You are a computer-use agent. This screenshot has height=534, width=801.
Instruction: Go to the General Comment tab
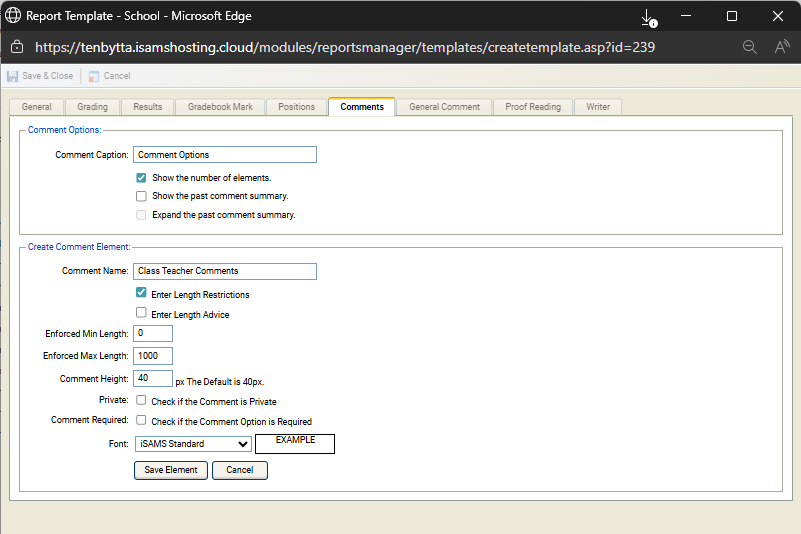444,107
